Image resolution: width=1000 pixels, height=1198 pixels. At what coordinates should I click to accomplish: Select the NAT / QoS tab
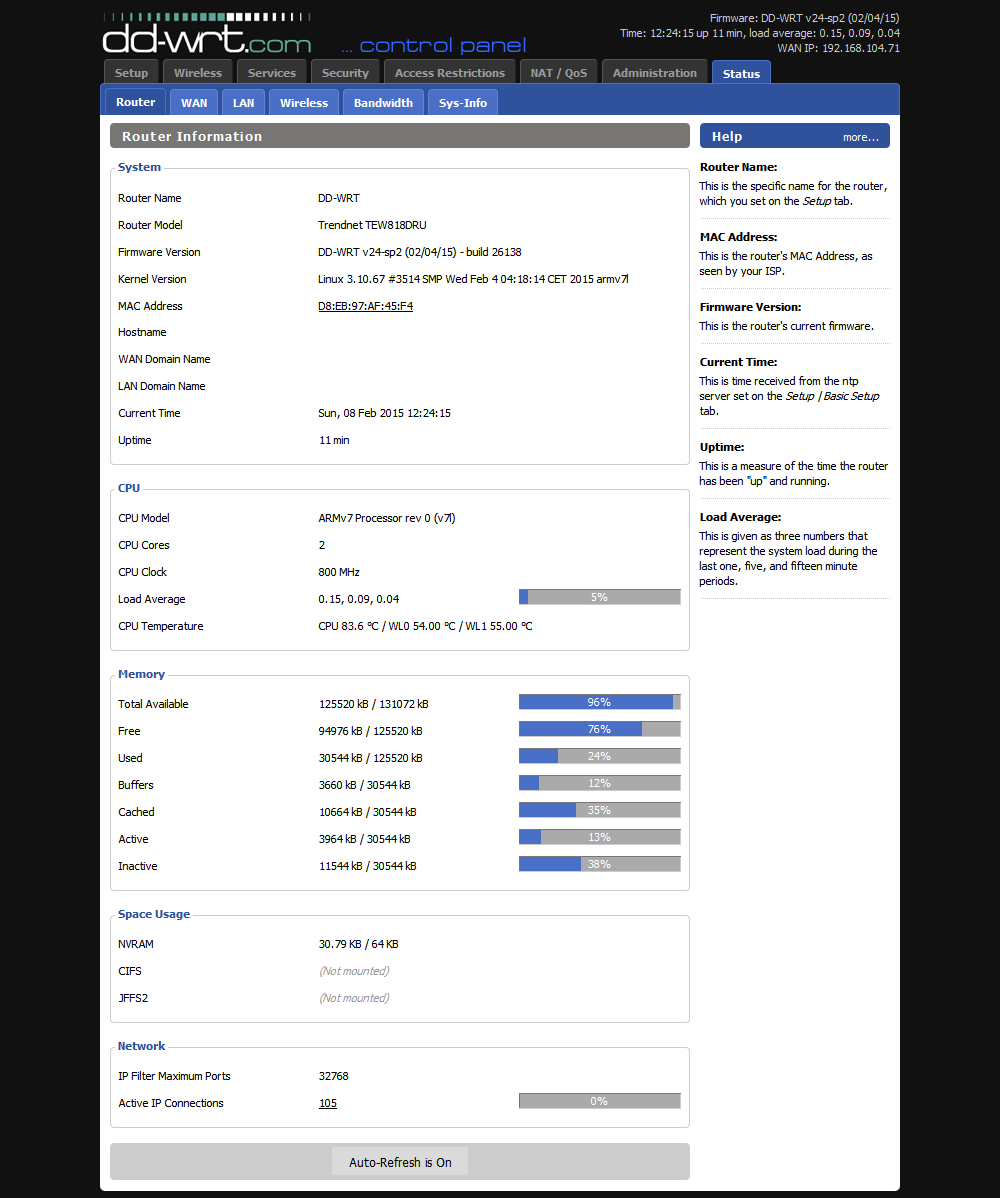[558, 73]
